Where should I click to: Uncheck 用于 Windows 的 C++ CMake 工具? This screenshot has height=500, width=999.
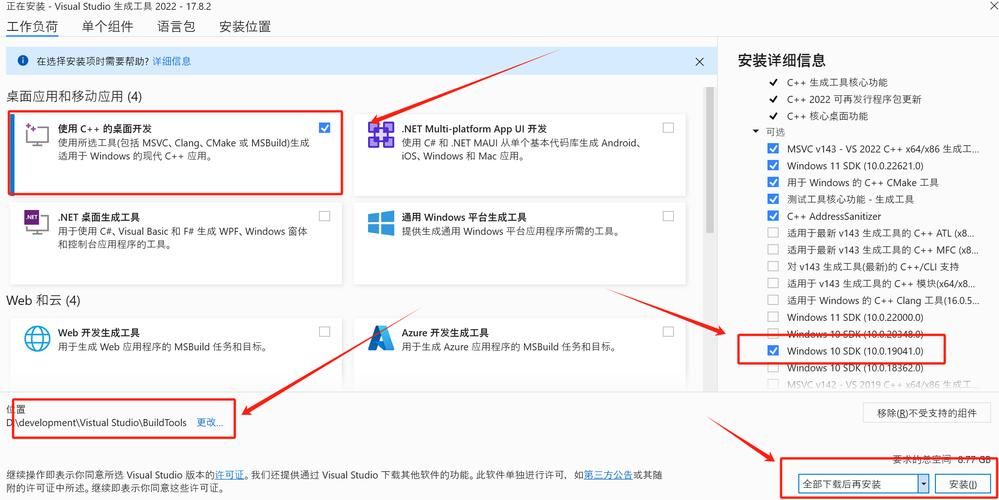773,182
